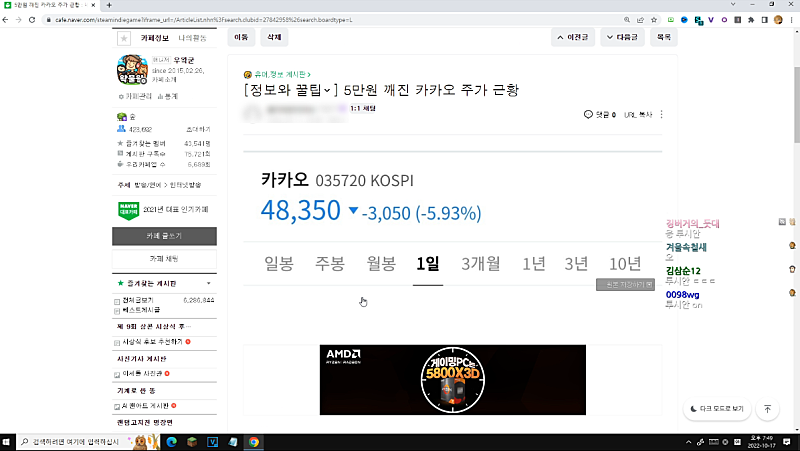The height and width of the screenshot is (451, 800).
Task: Open the tab search dropdown chevron
Action: [x=733, y=4]
